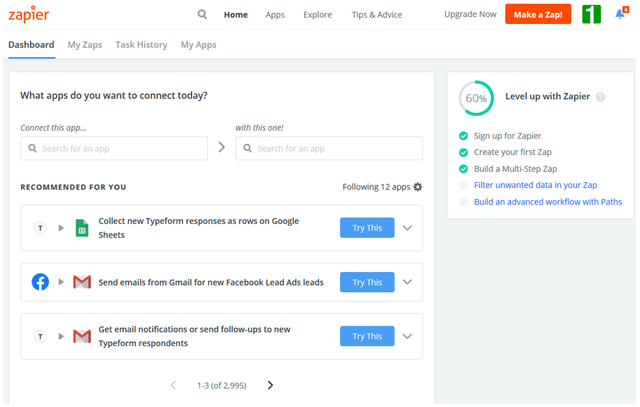Click the green check for Build a Multi-Step Zap
The image size is (640, 407).
coord(463,169)
